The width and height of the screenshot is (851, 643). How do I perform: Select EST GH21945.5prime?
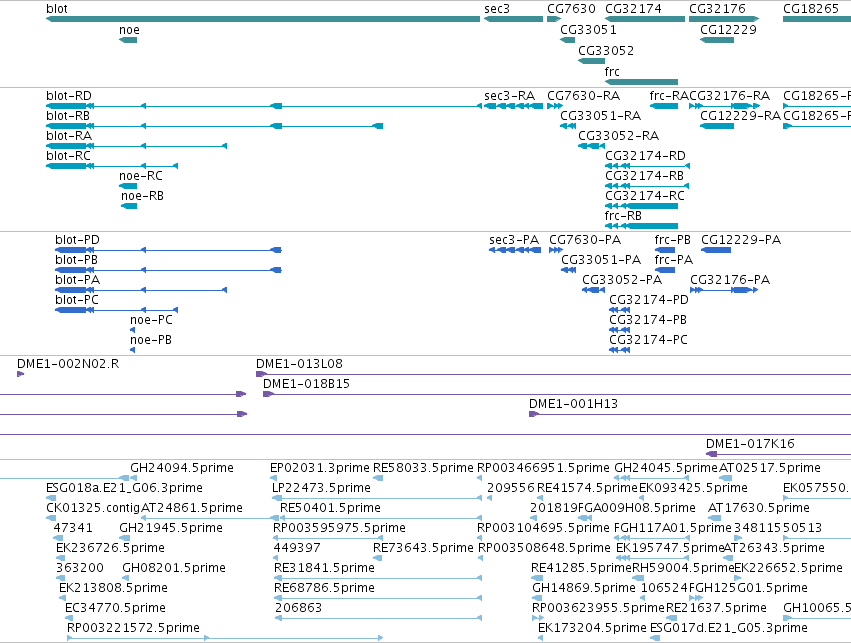(171, 529)
